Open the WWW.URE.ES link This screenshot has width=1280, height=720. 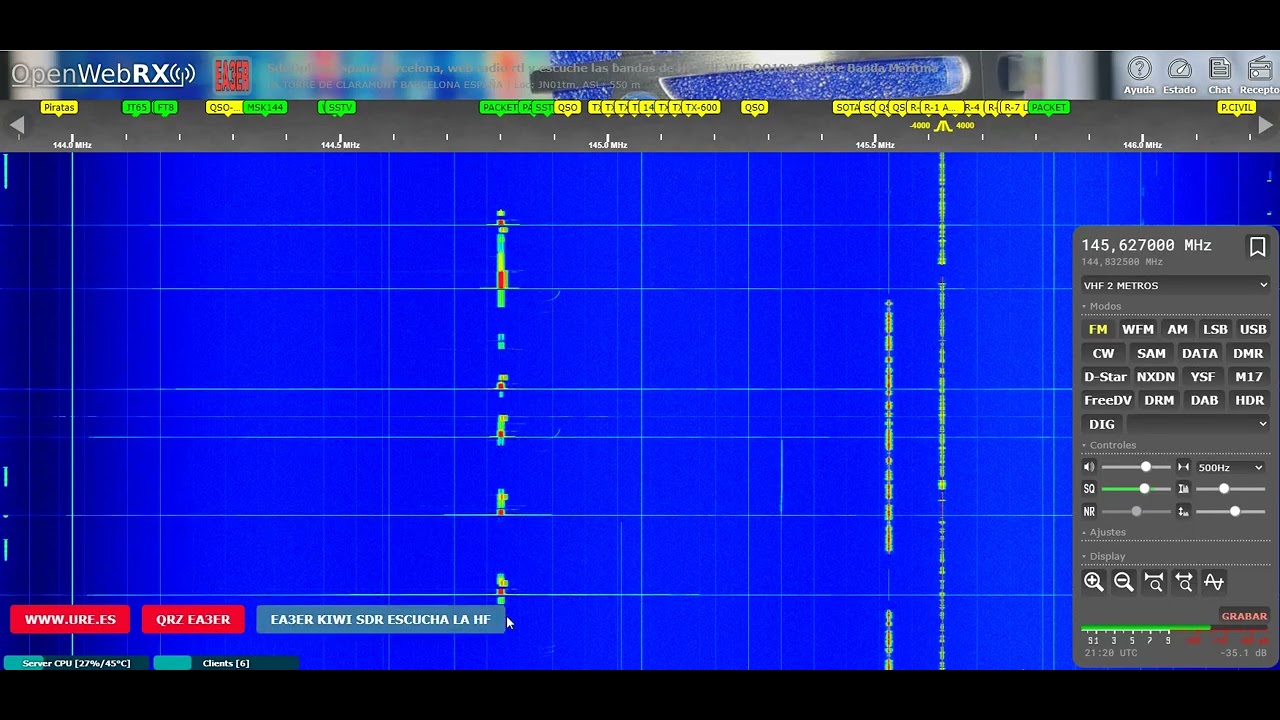pyautogui.click(x=70, y=620)
